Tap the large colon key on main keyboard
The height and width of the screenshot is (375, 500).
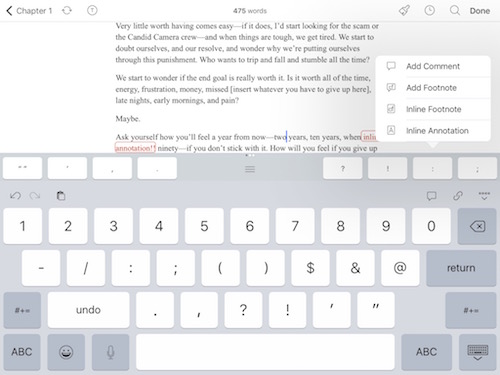[x=131, y=268]
